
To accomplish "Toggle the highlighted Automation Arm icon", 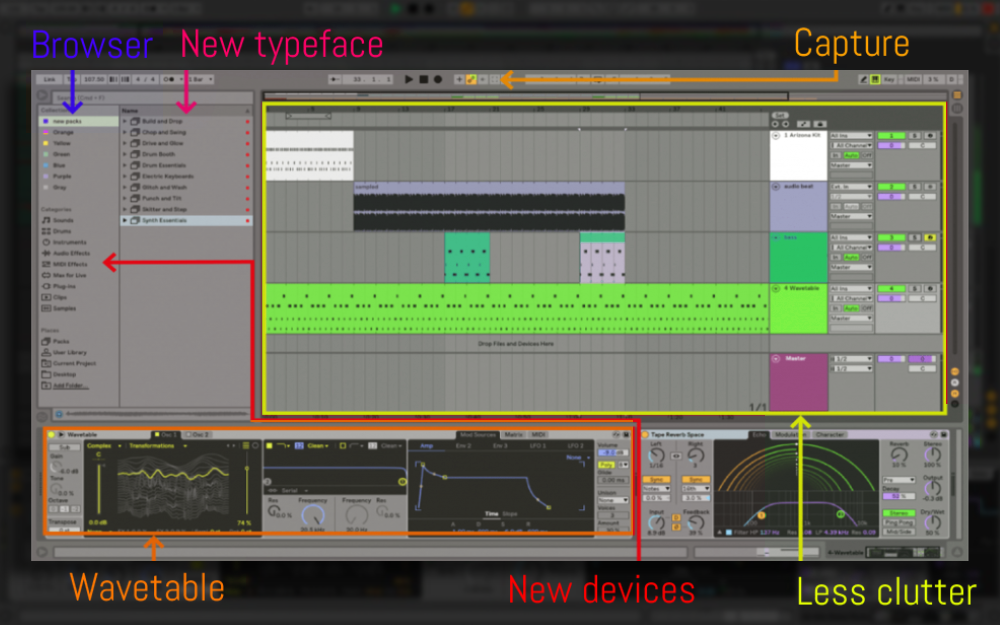I will [x=471, y=80].
